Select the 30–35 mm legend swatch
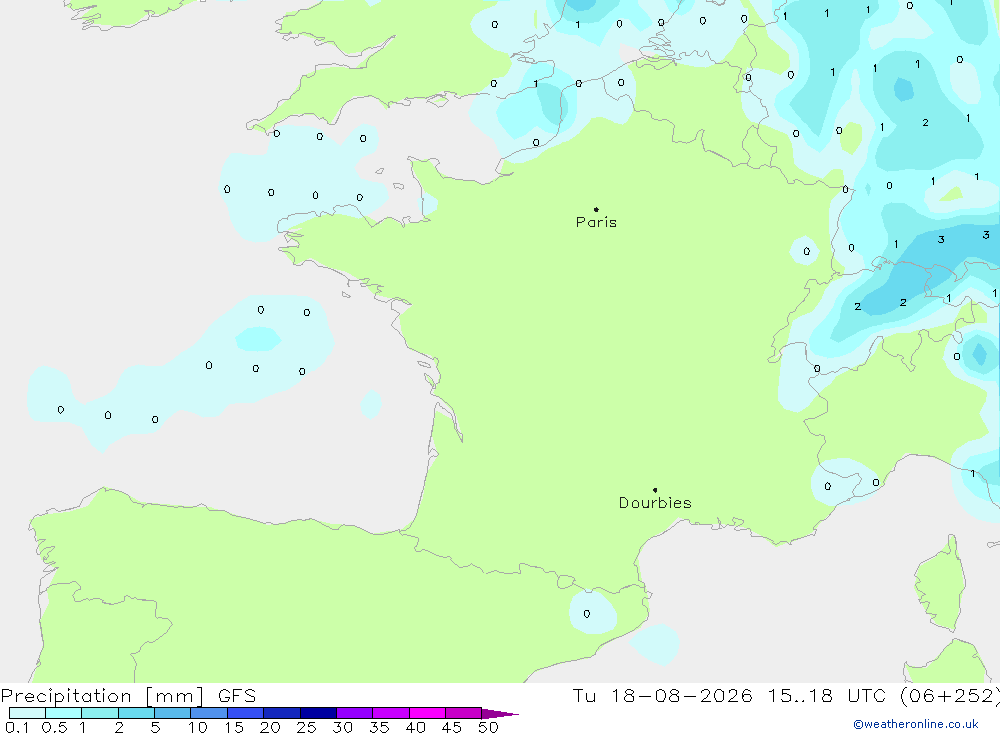Viewport: 1000px width, 733px height. (x=355, y=713)
